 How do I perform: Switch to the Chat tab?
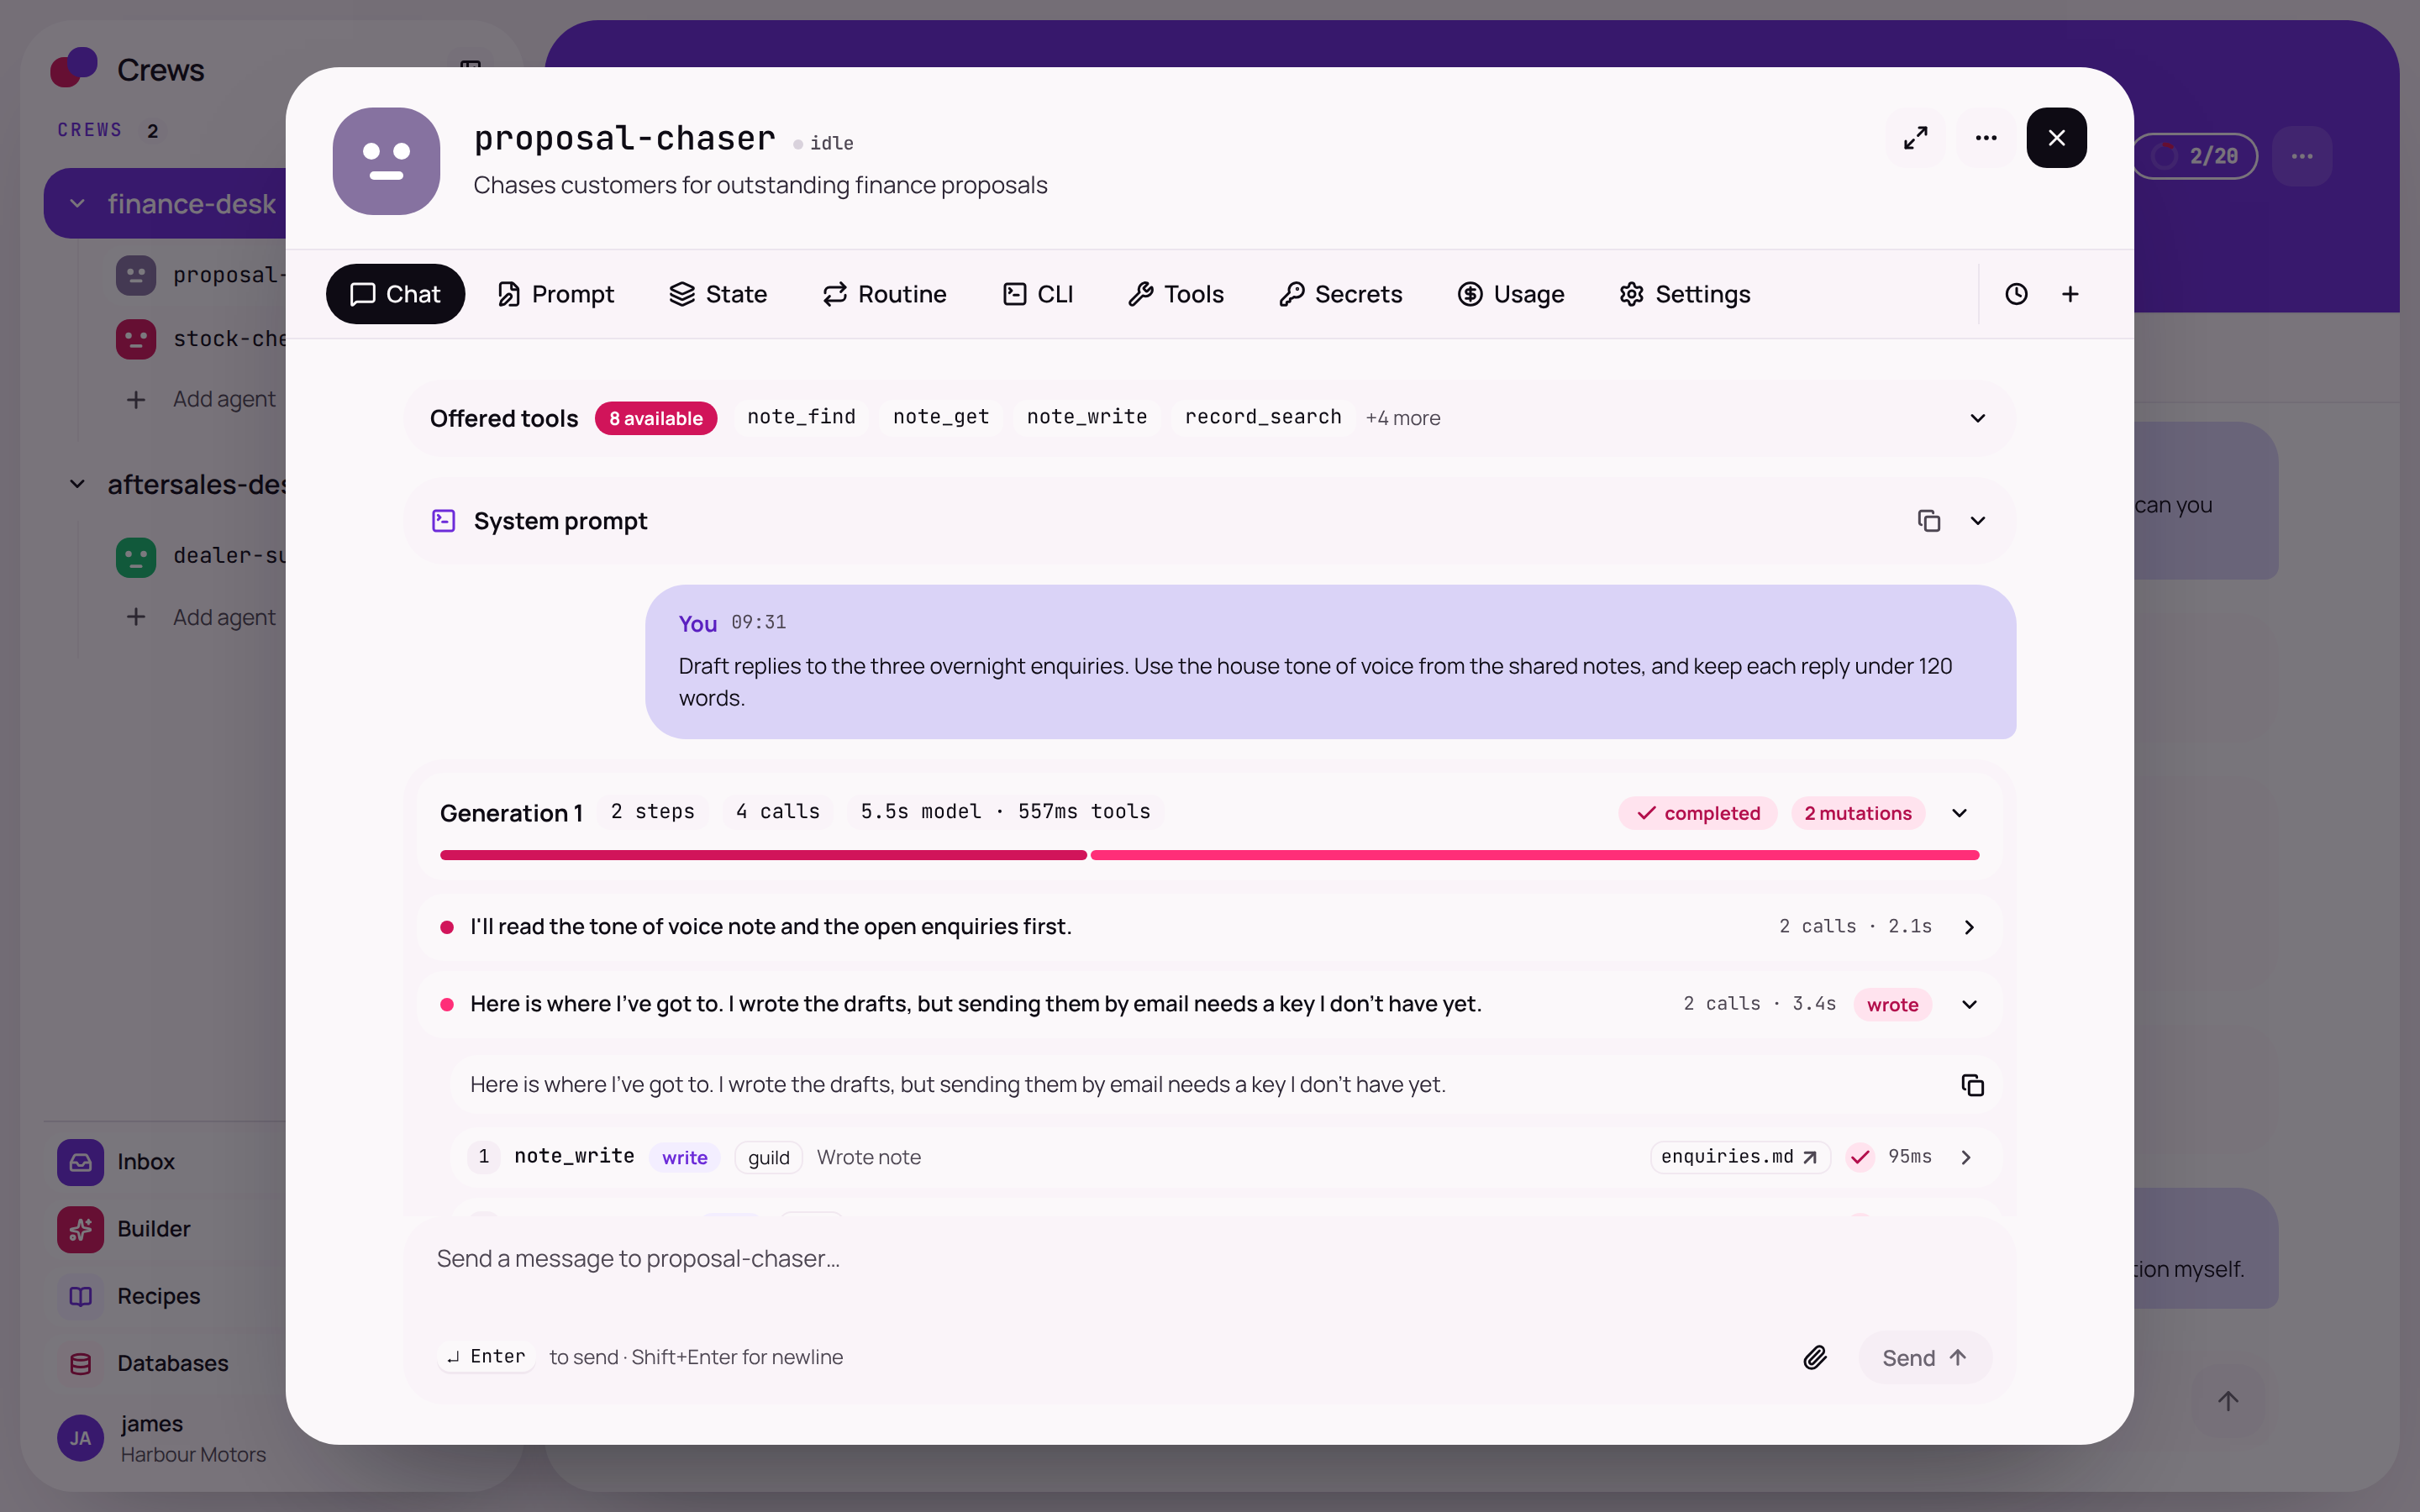(x=395, y=294)
